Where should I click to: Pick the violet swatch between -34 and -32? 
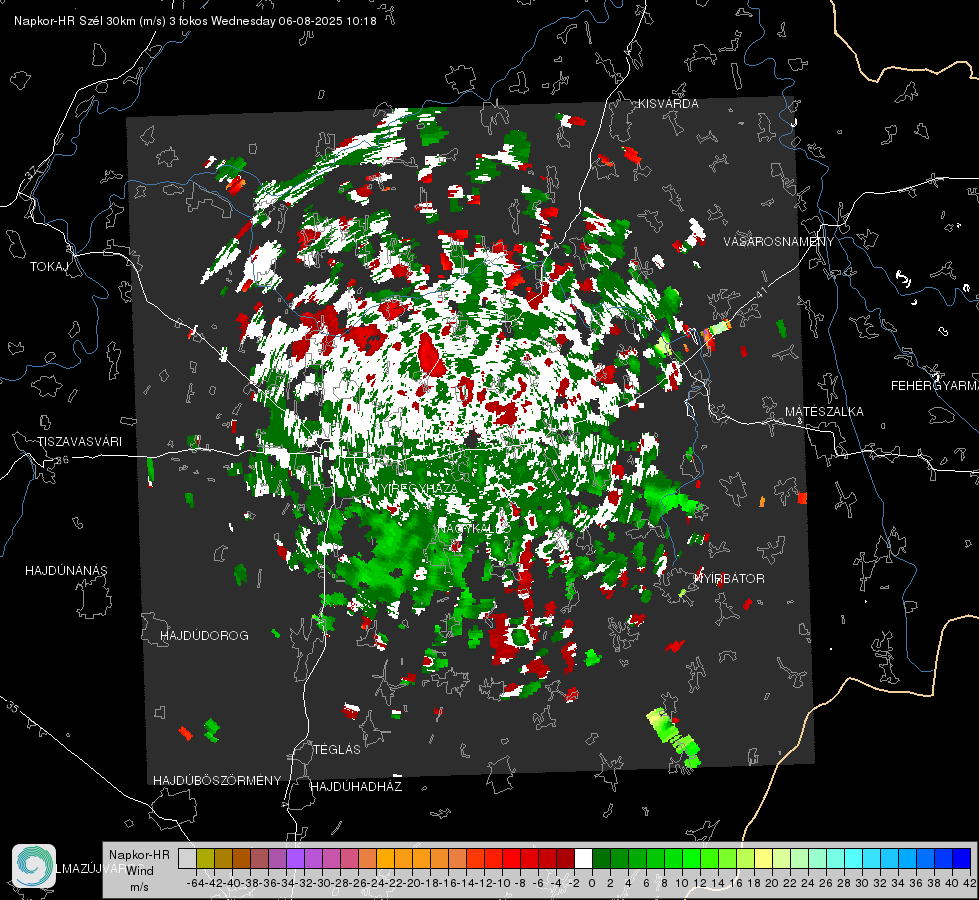point(295,858)
